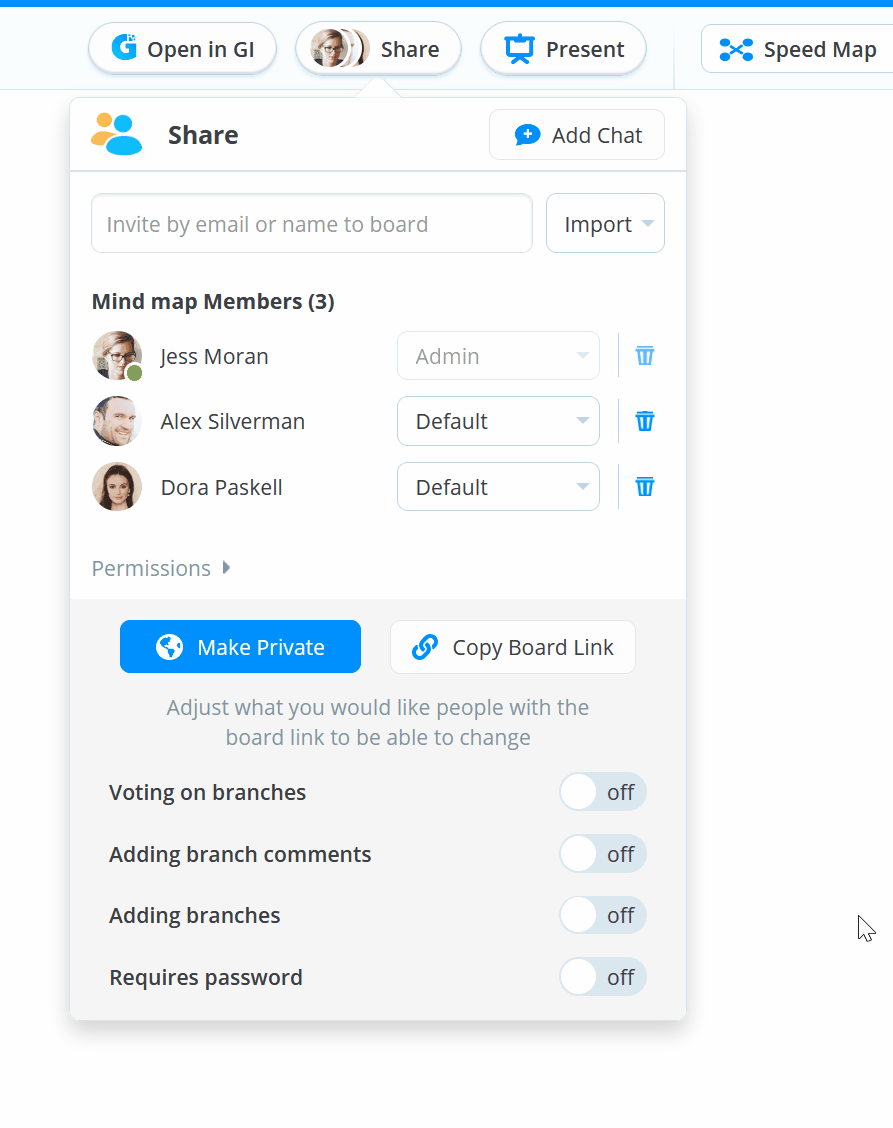Viewport: 893px width, 1128px height.
Task: Enable Requires password toggle
Action: (x=603, y=977)
